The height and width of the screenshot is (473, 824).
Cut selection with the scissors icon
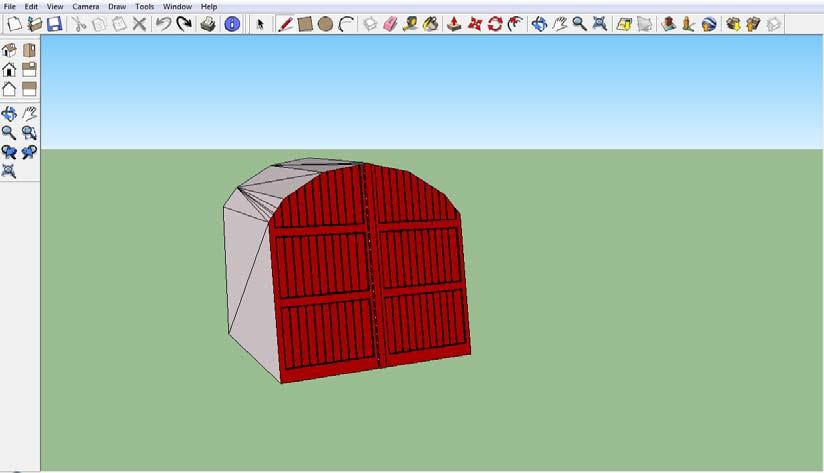[79, 24]
